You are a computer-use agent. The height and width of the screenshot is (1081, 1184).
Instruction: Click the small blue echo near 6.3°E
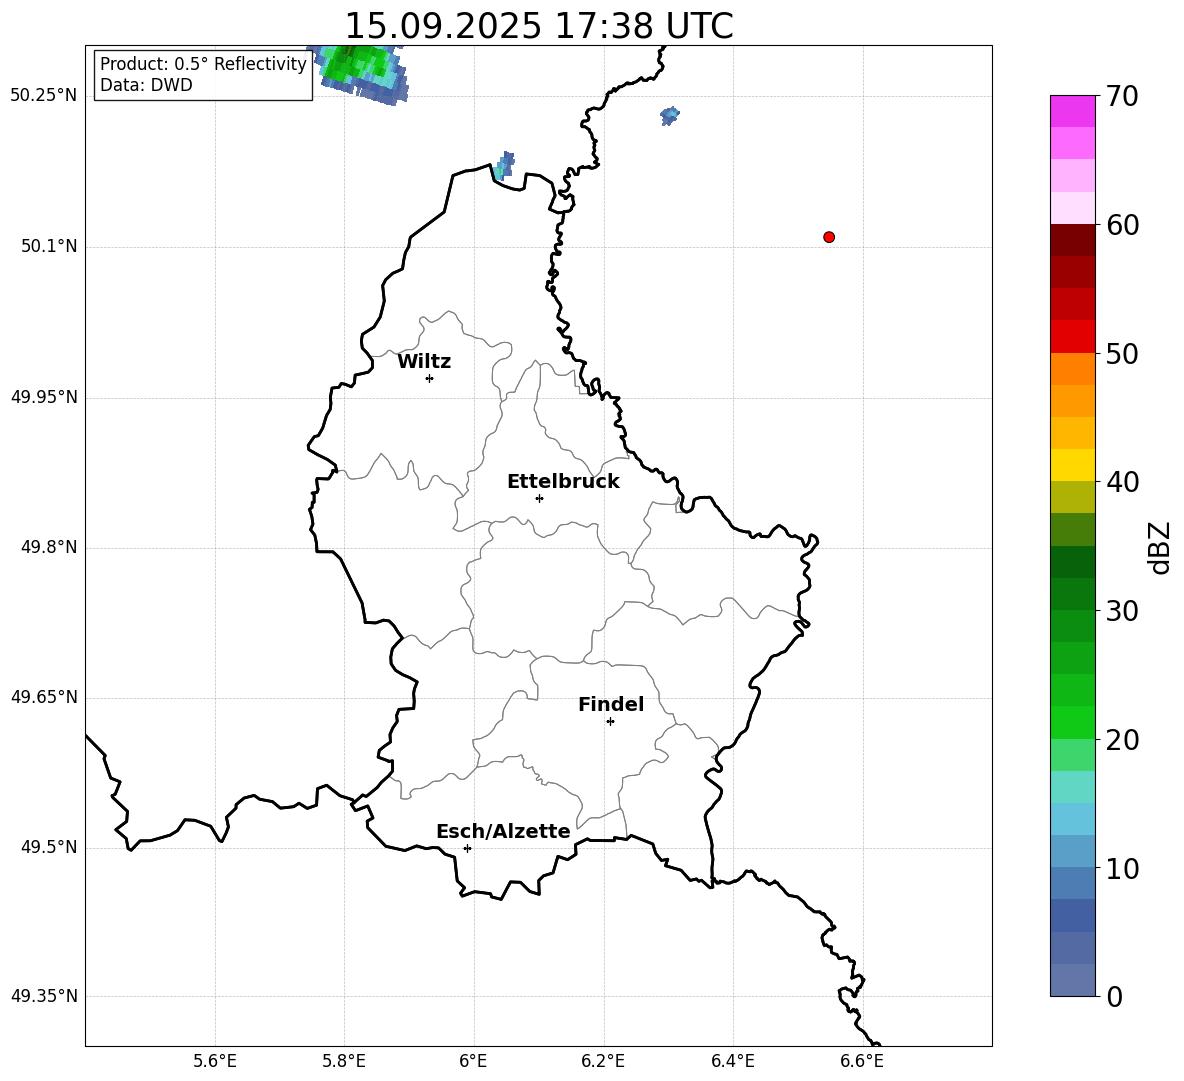click(670, 115)
